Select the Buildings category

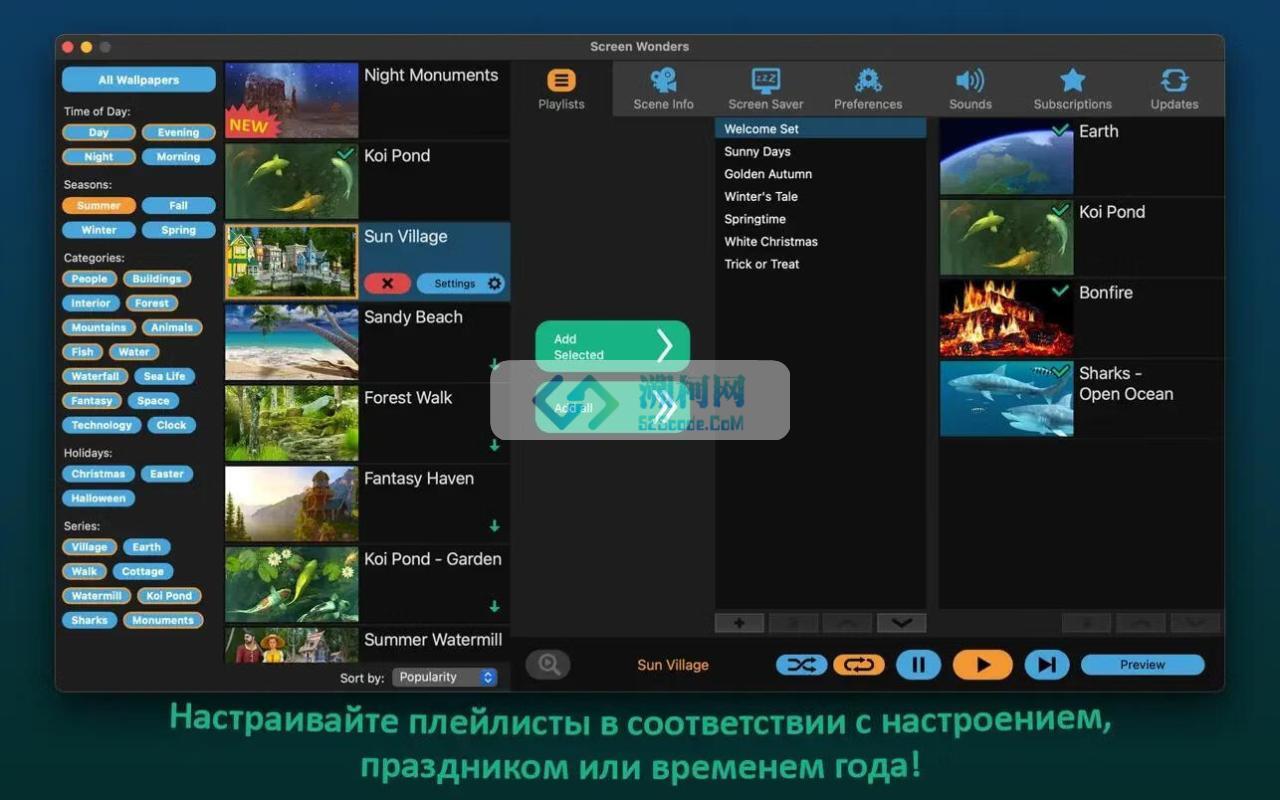pyautogui.click(x=157, y=278)
